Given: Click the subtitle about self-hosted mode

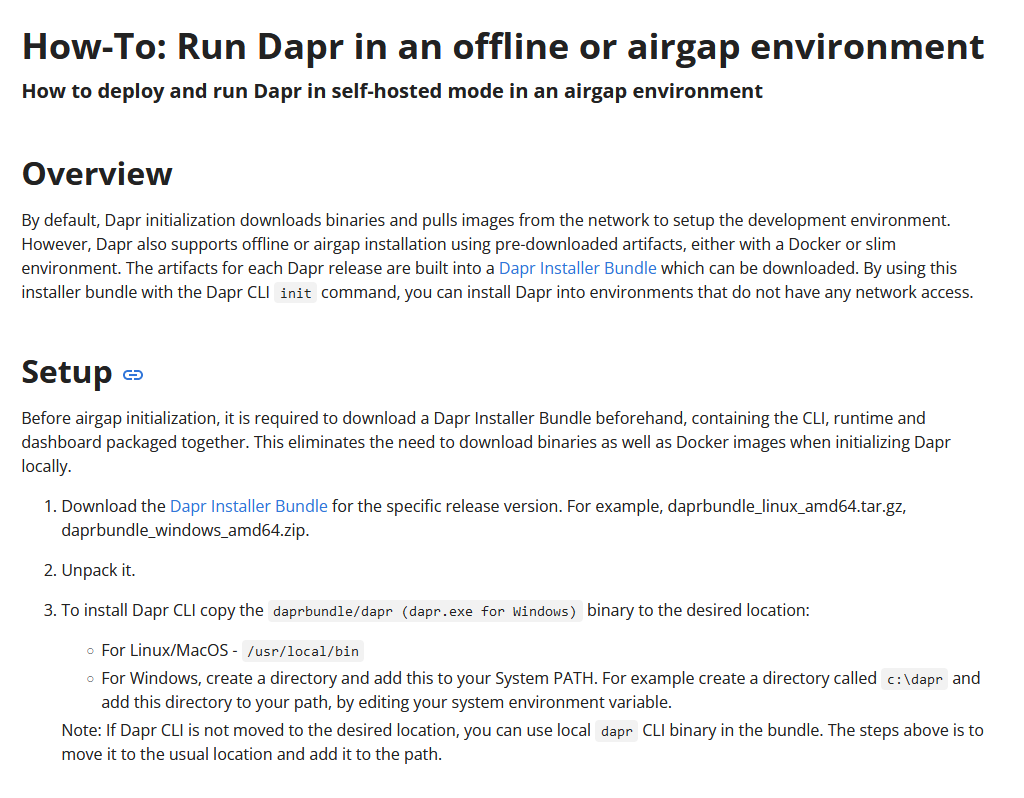Looking at the screenshot, I should pos(392,91).
